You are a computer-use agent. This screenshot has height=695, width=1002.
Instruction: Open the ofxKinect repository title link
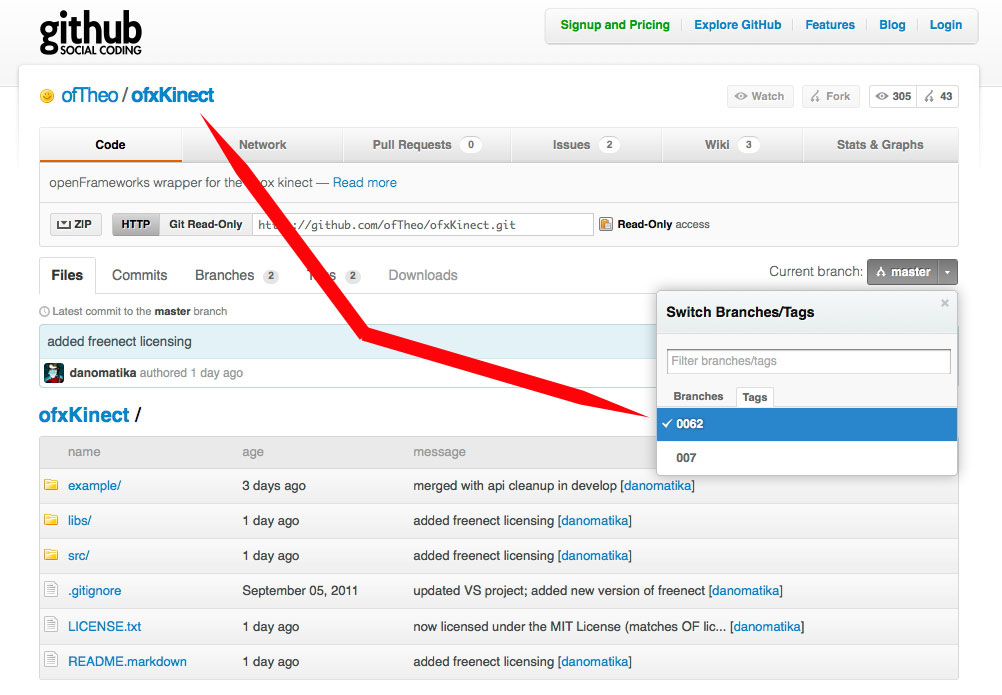[173, 95]
